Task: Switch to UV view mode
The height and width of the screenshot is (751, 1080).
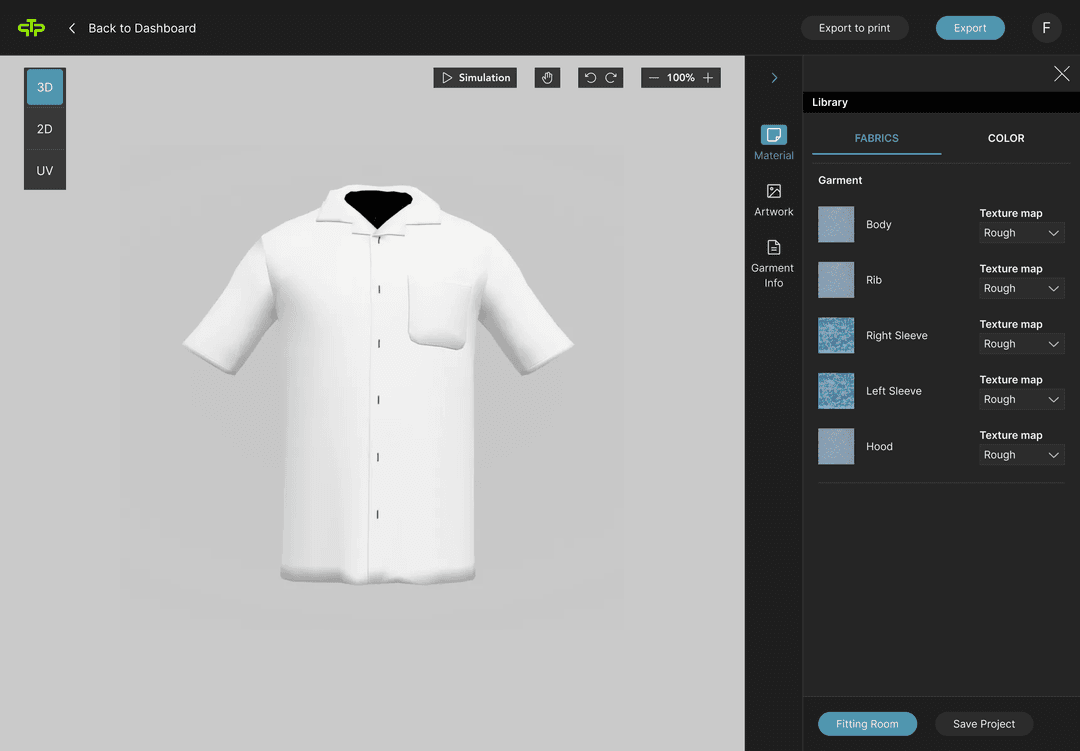Action: (x=44, y=170)
